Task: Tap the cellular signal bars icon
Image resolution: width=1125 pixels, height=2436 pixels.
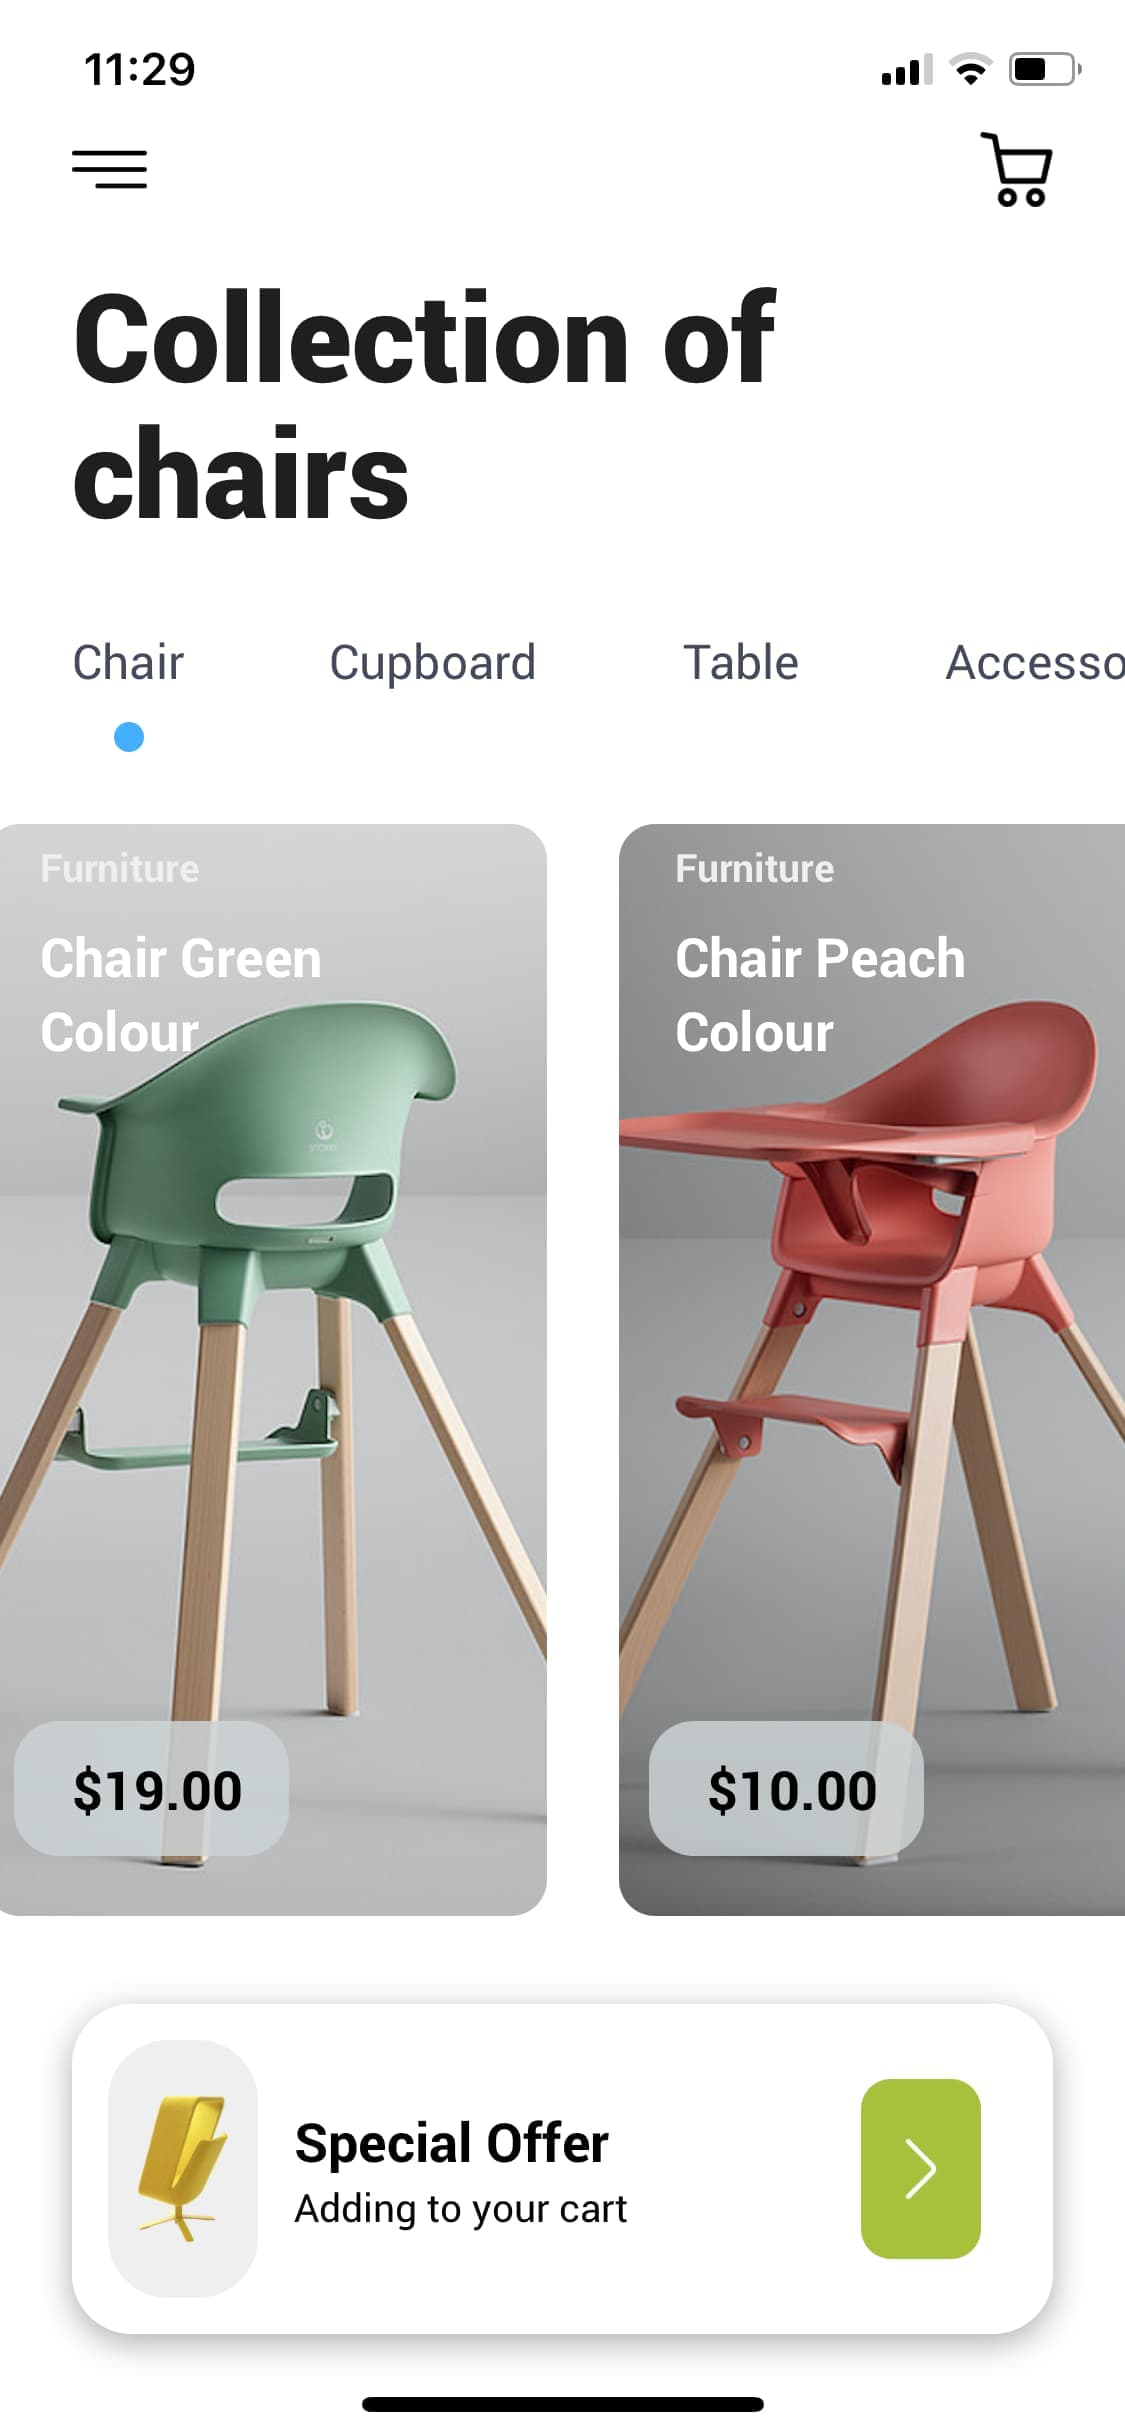Action: (906, 69)
